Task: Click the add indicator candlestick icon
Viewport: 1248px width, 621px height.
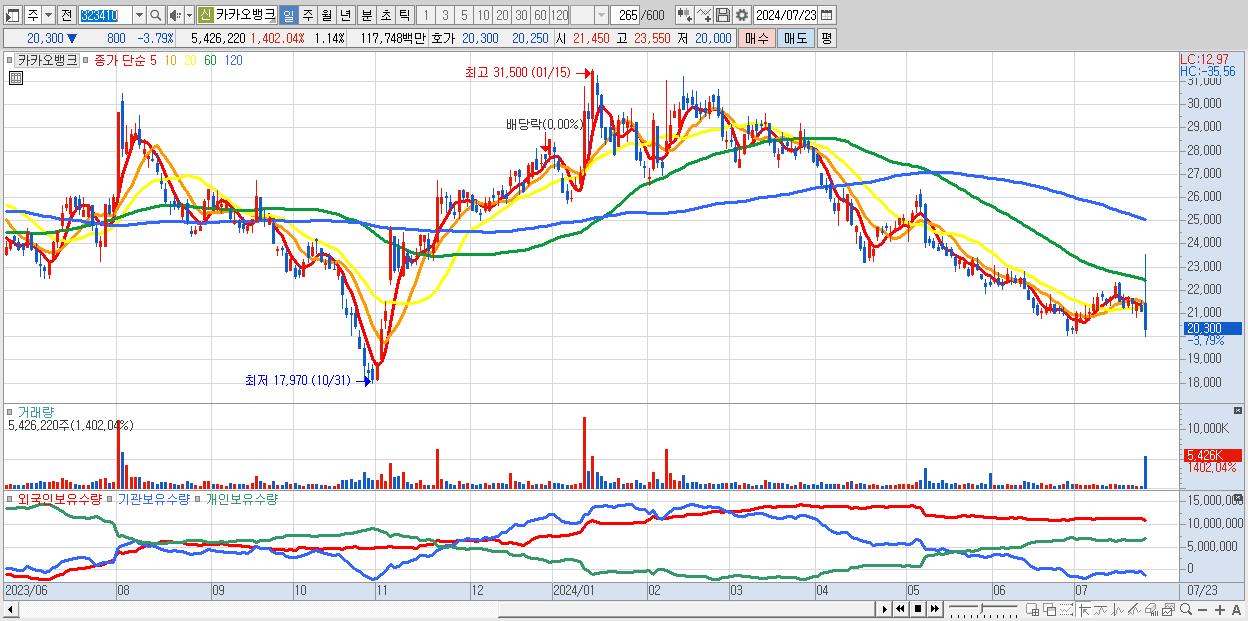Action: point(684,15)
